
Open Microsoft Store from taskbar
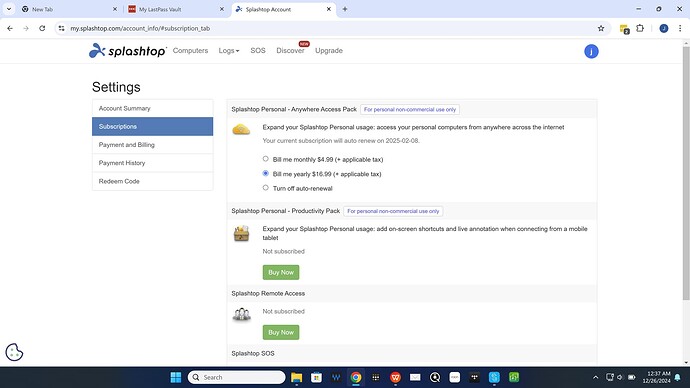click(316, 377)
